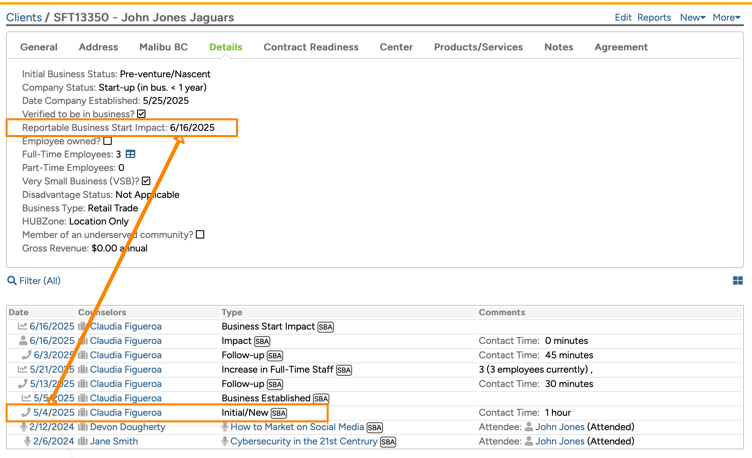Go to the Clients breadcrumb link

pyautogui.click(x=24, y=18)
